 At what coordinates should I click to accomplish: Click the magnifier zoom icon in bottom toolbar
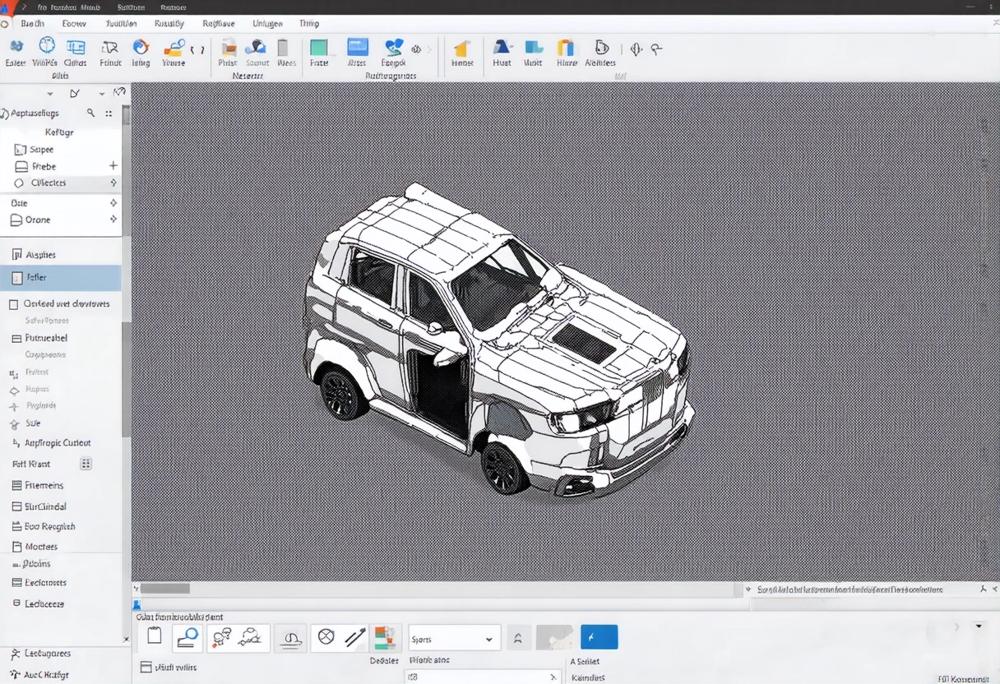(186, 636)
